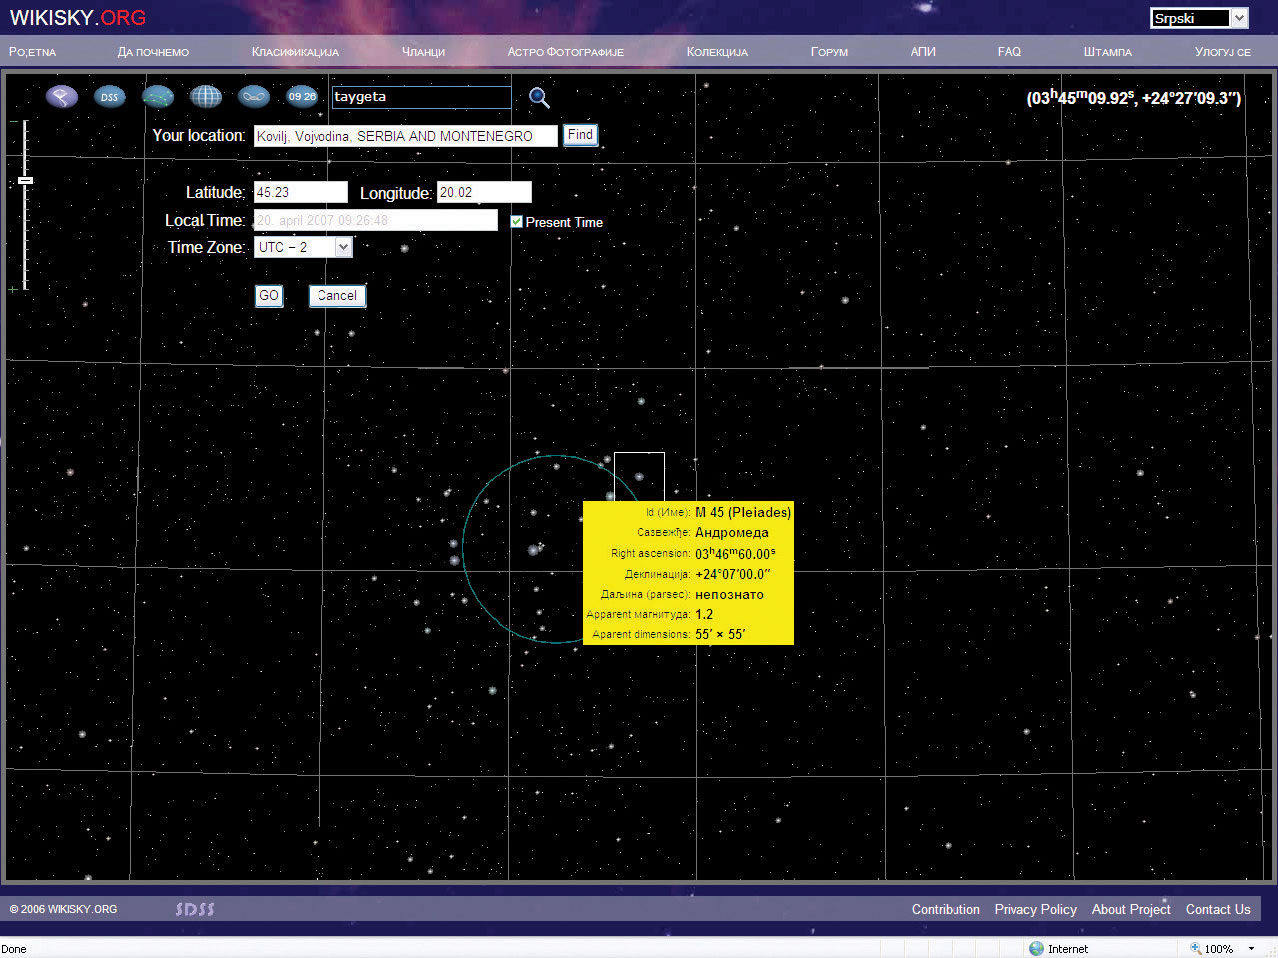Click the declination value +24°07′00.0″
1278x958 pixels.
(x=733, y=574)
